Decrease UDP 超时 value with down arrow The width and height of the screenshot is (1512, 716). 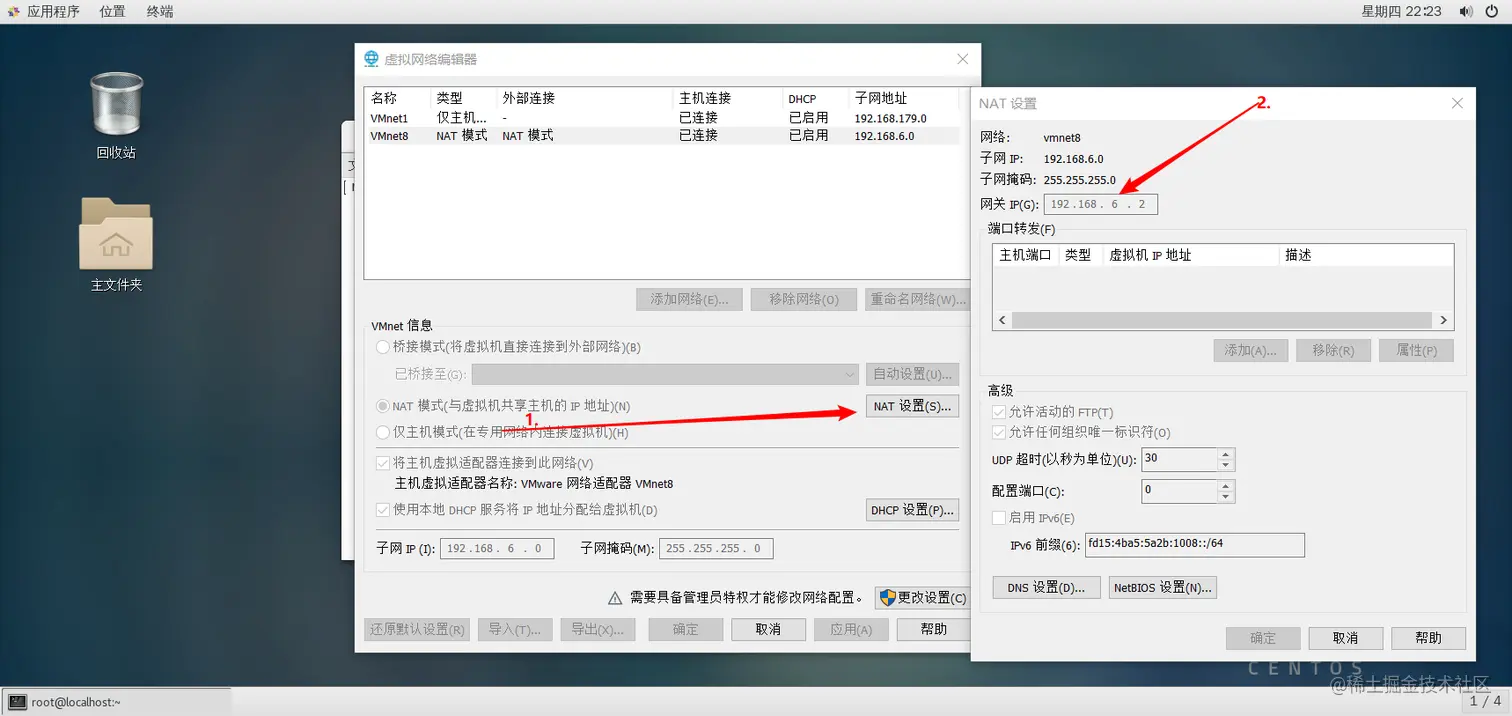pyautogui.click(x=1226, y=466)
